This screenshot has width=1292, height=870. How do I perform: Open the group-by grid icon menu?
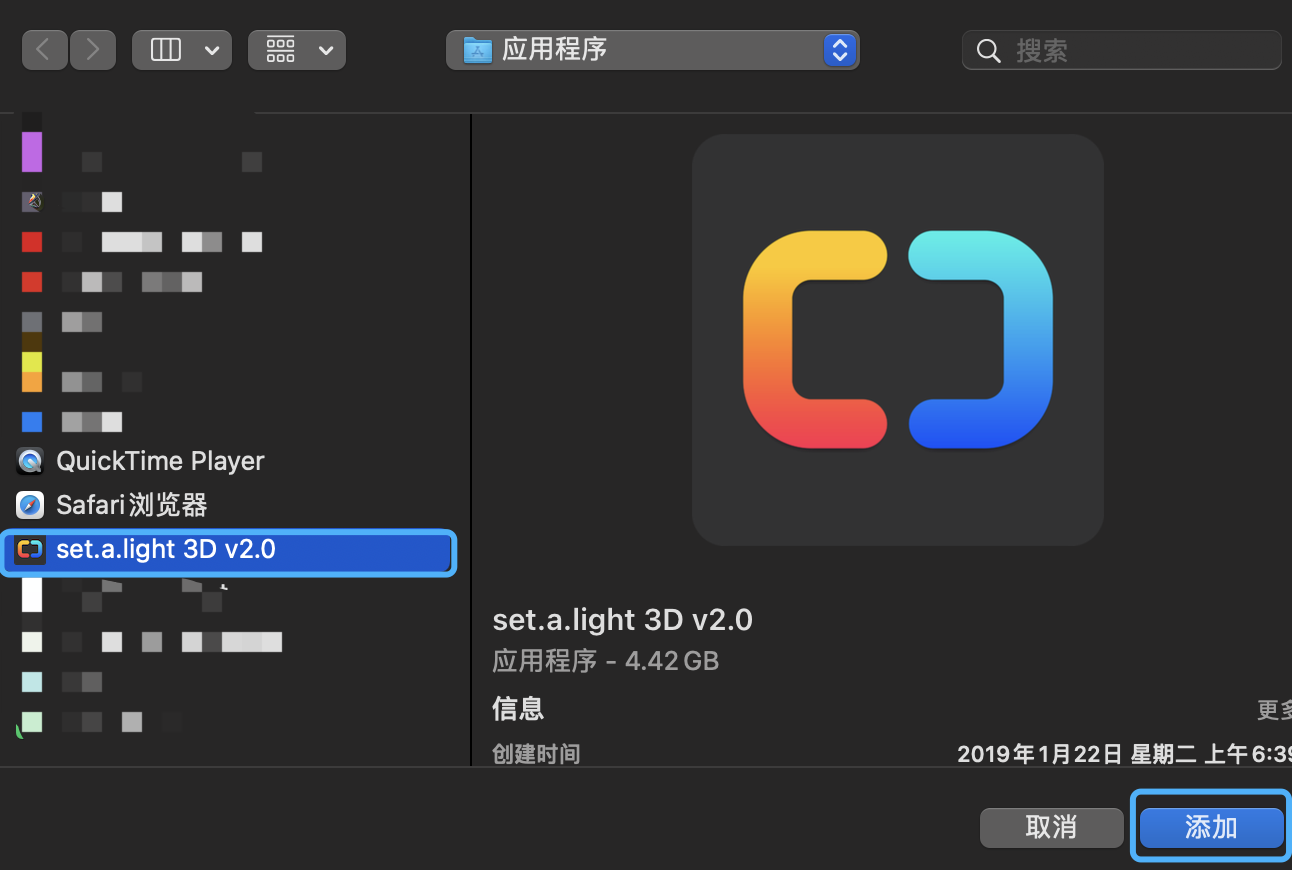(x=281, y=50)
